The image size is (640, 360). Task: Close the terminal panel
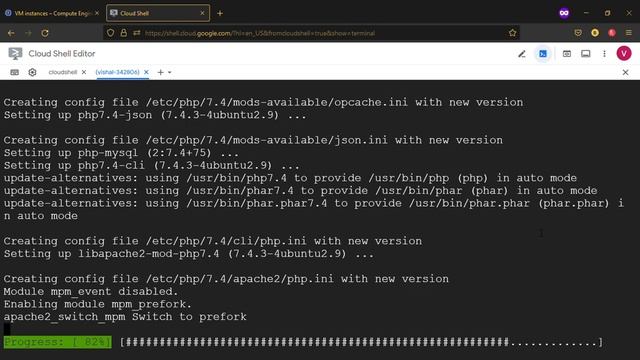point(625,72)
